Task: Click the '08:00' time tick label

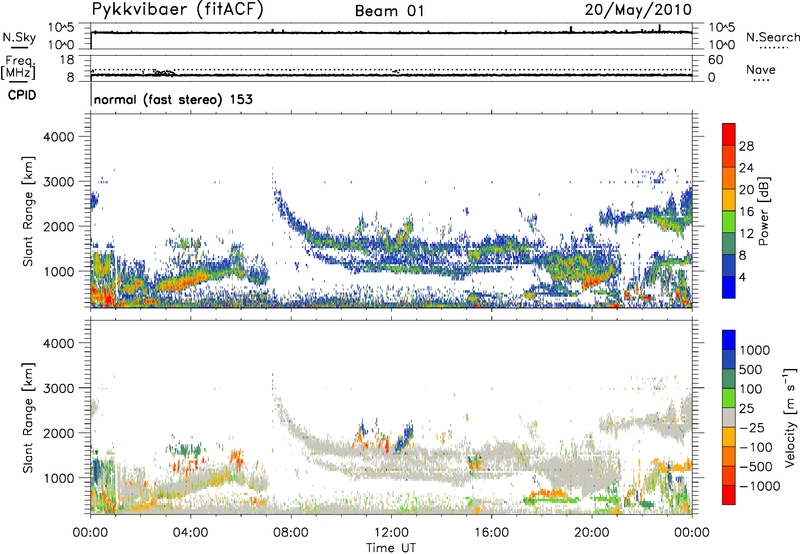Action: [291, 533]
